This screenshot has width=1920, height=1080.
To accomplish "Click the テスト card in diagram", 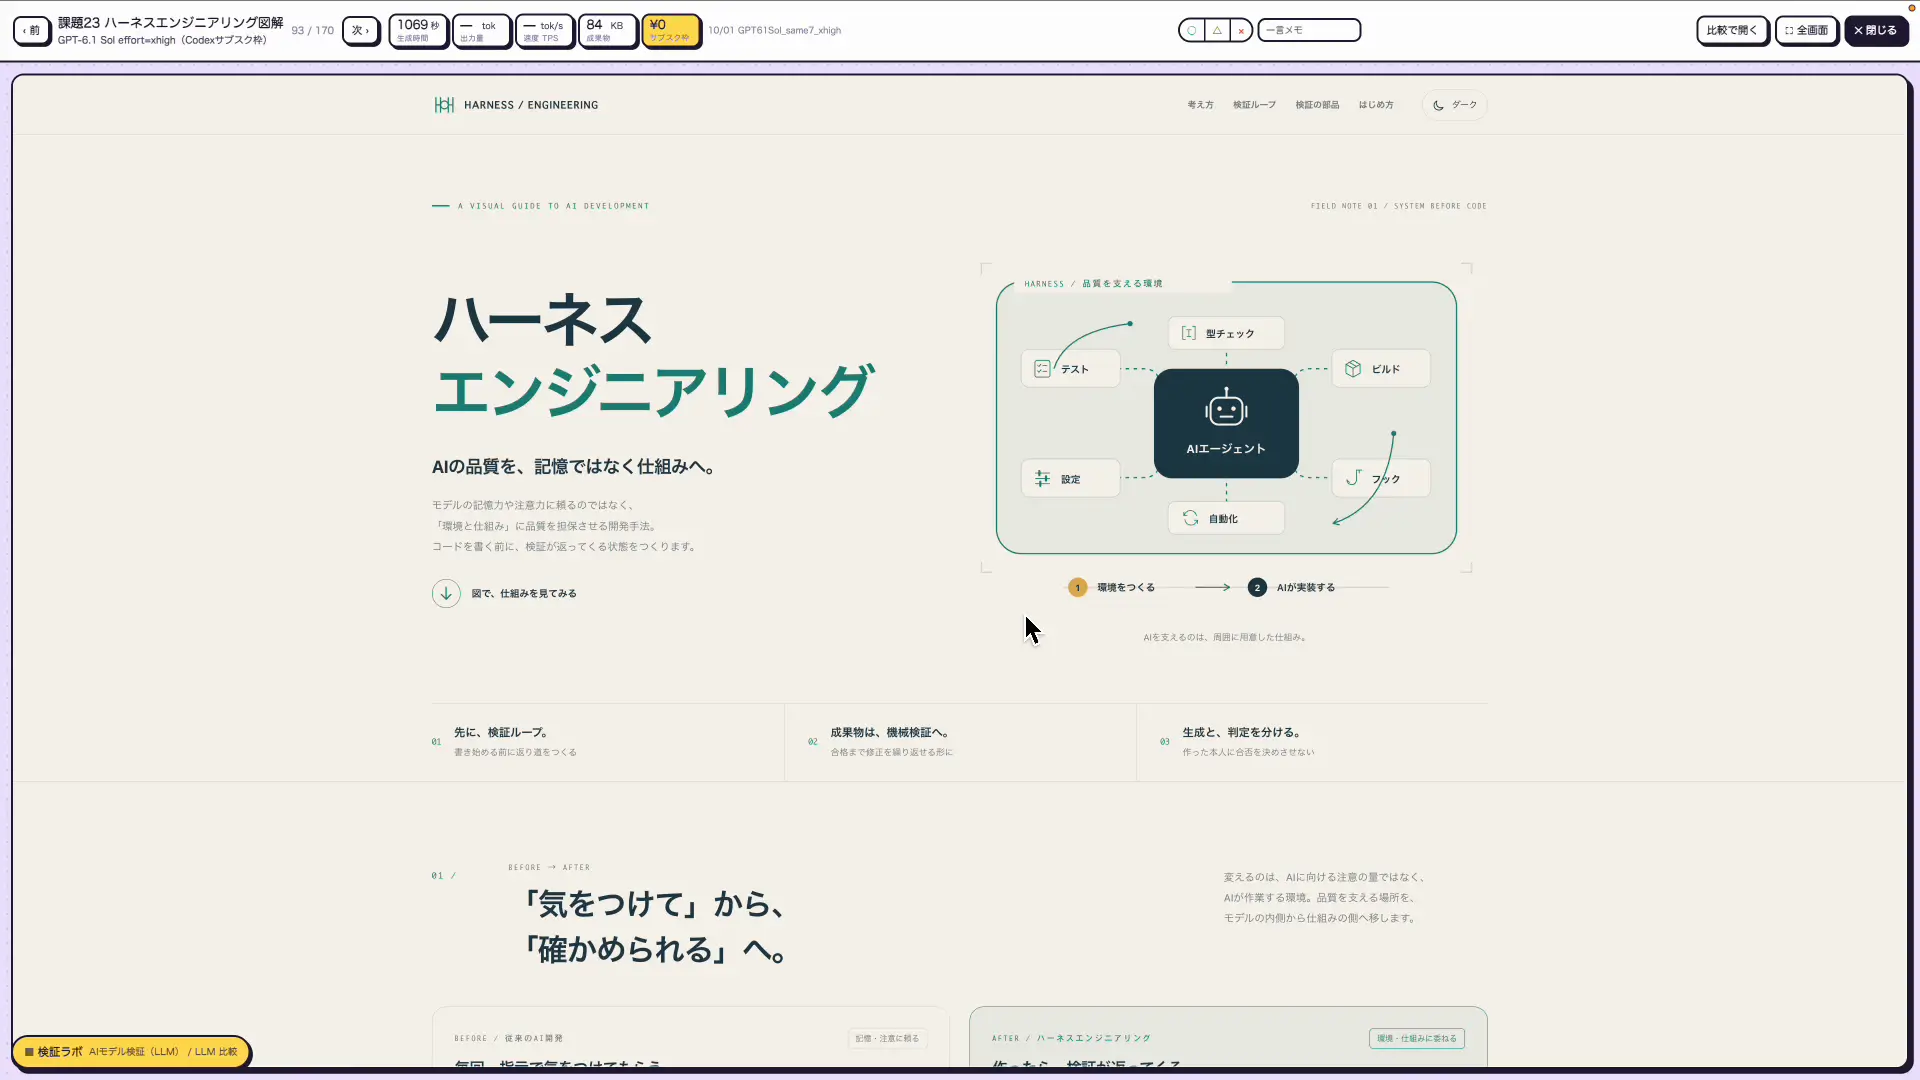I will pos(1070,369).
